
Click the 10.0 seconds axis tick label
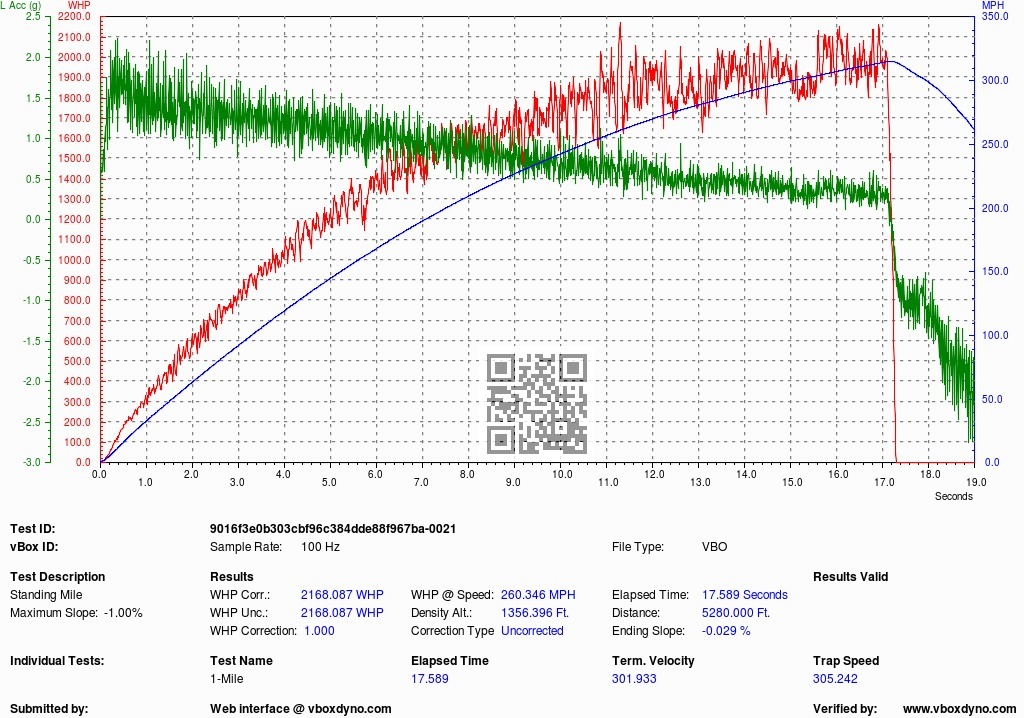point(562,474)
